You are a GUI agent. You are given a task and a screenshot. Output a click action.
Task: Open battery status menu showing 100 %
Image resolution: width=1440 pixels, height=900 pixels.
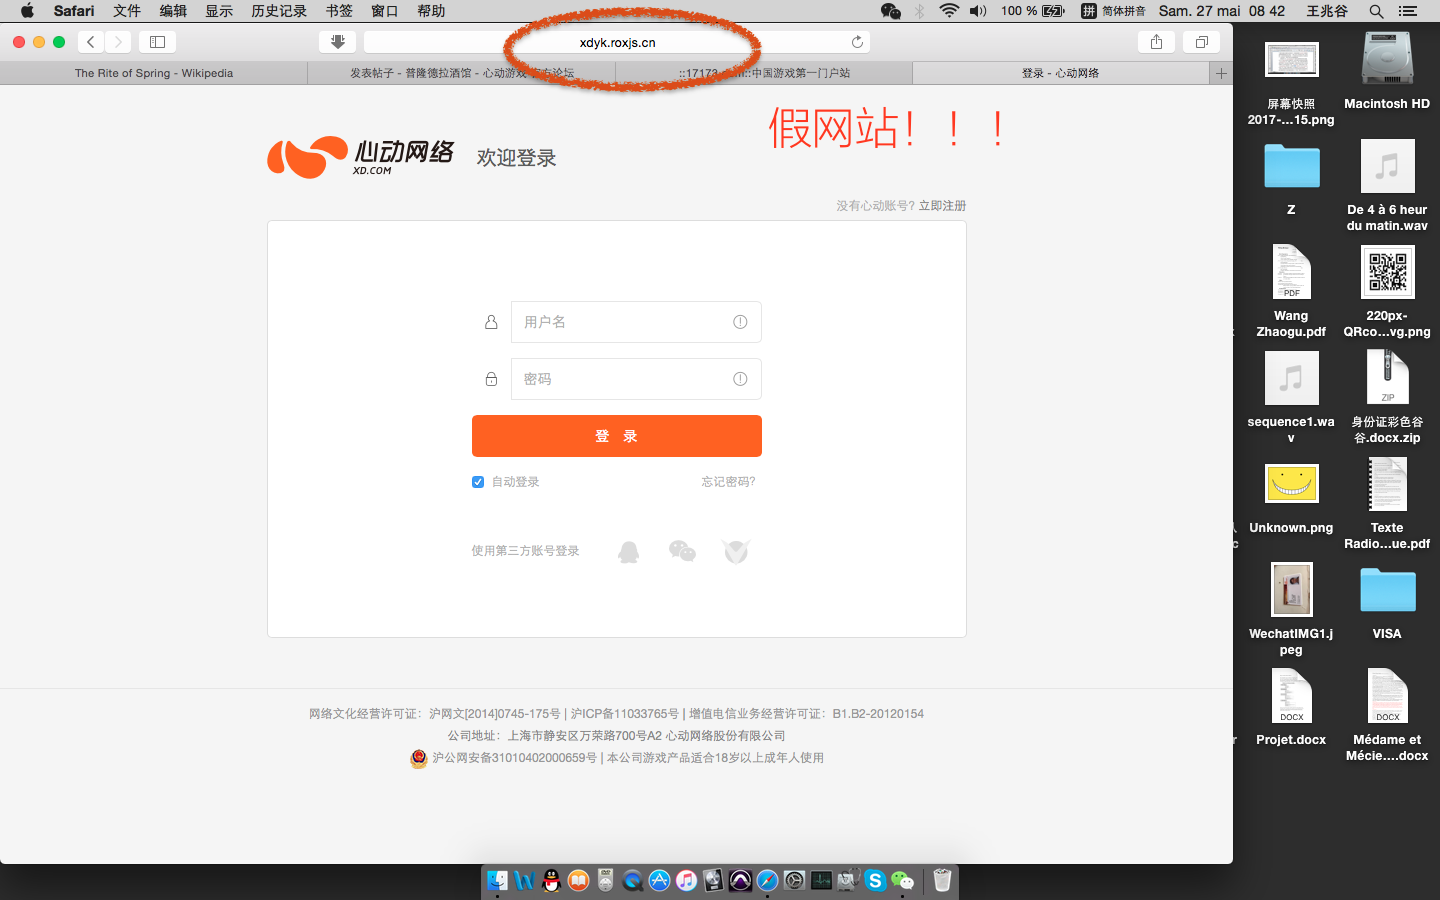(x=1033, y=11)
